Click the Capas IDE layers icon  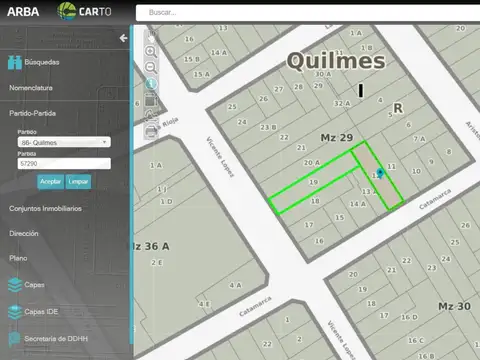click(15, 312)
